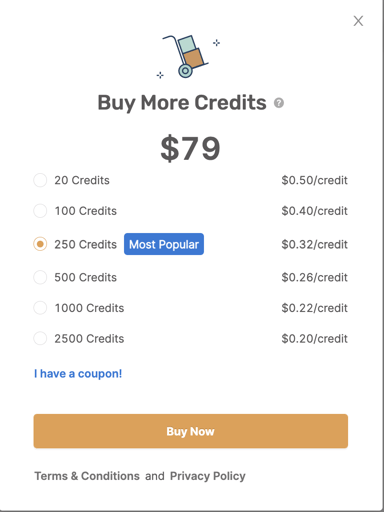Open the I have a coupon link
The image size is (384, 512).
click(78, 374)
